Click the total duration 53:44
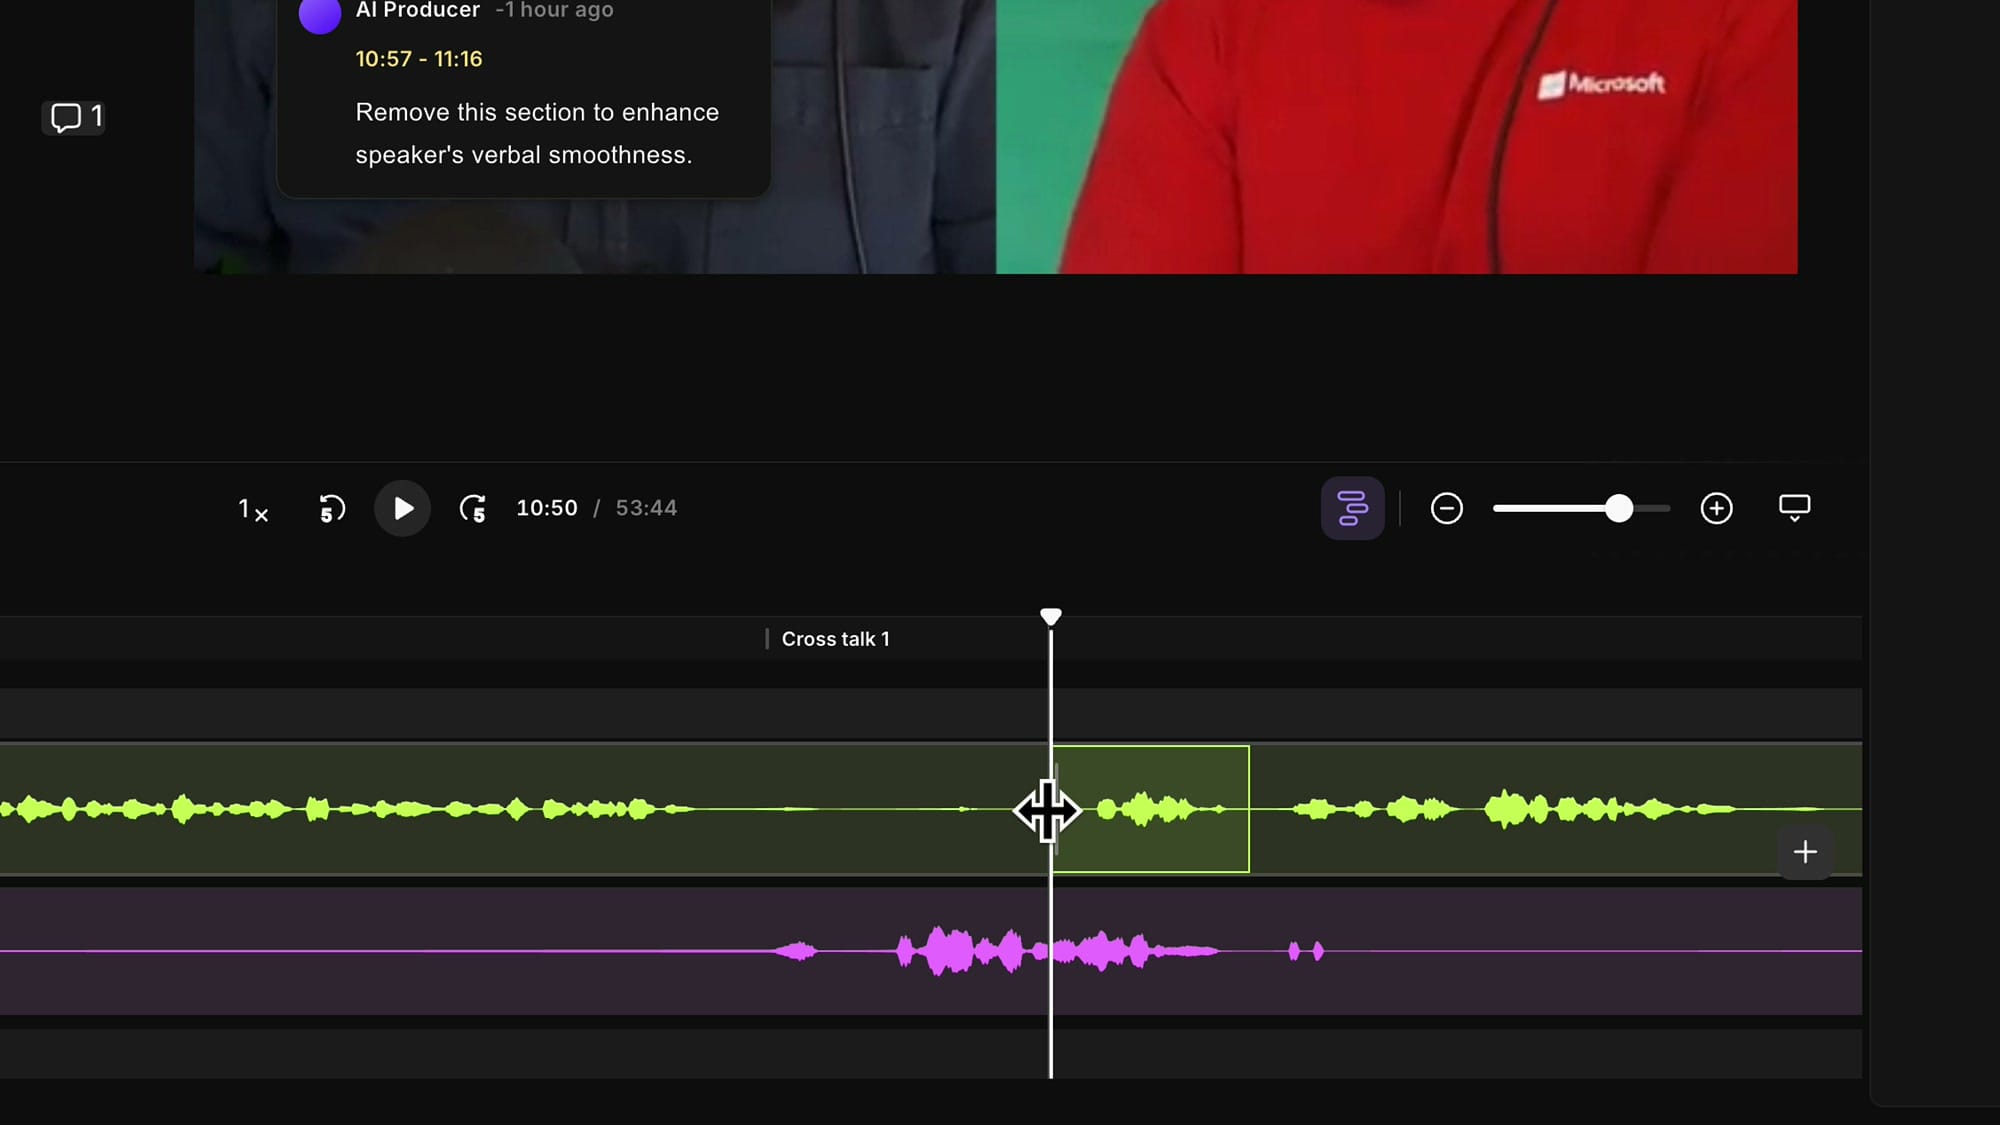 tap(646, 508)
